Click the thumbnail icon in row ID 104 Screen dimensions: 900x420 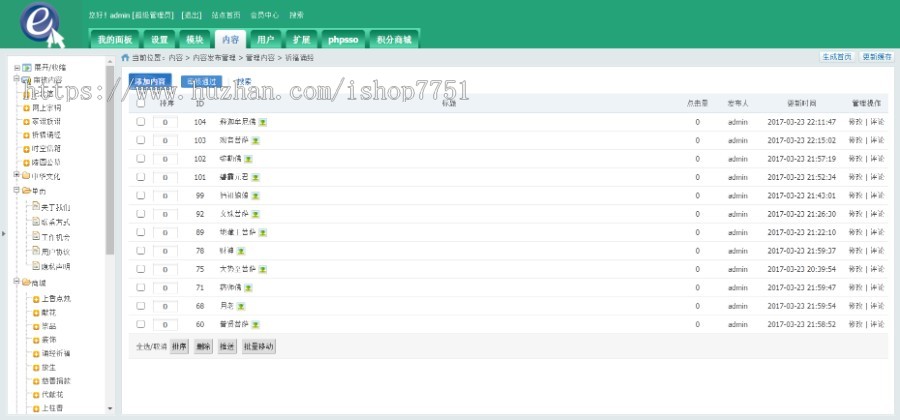click(x=262, y=122)
